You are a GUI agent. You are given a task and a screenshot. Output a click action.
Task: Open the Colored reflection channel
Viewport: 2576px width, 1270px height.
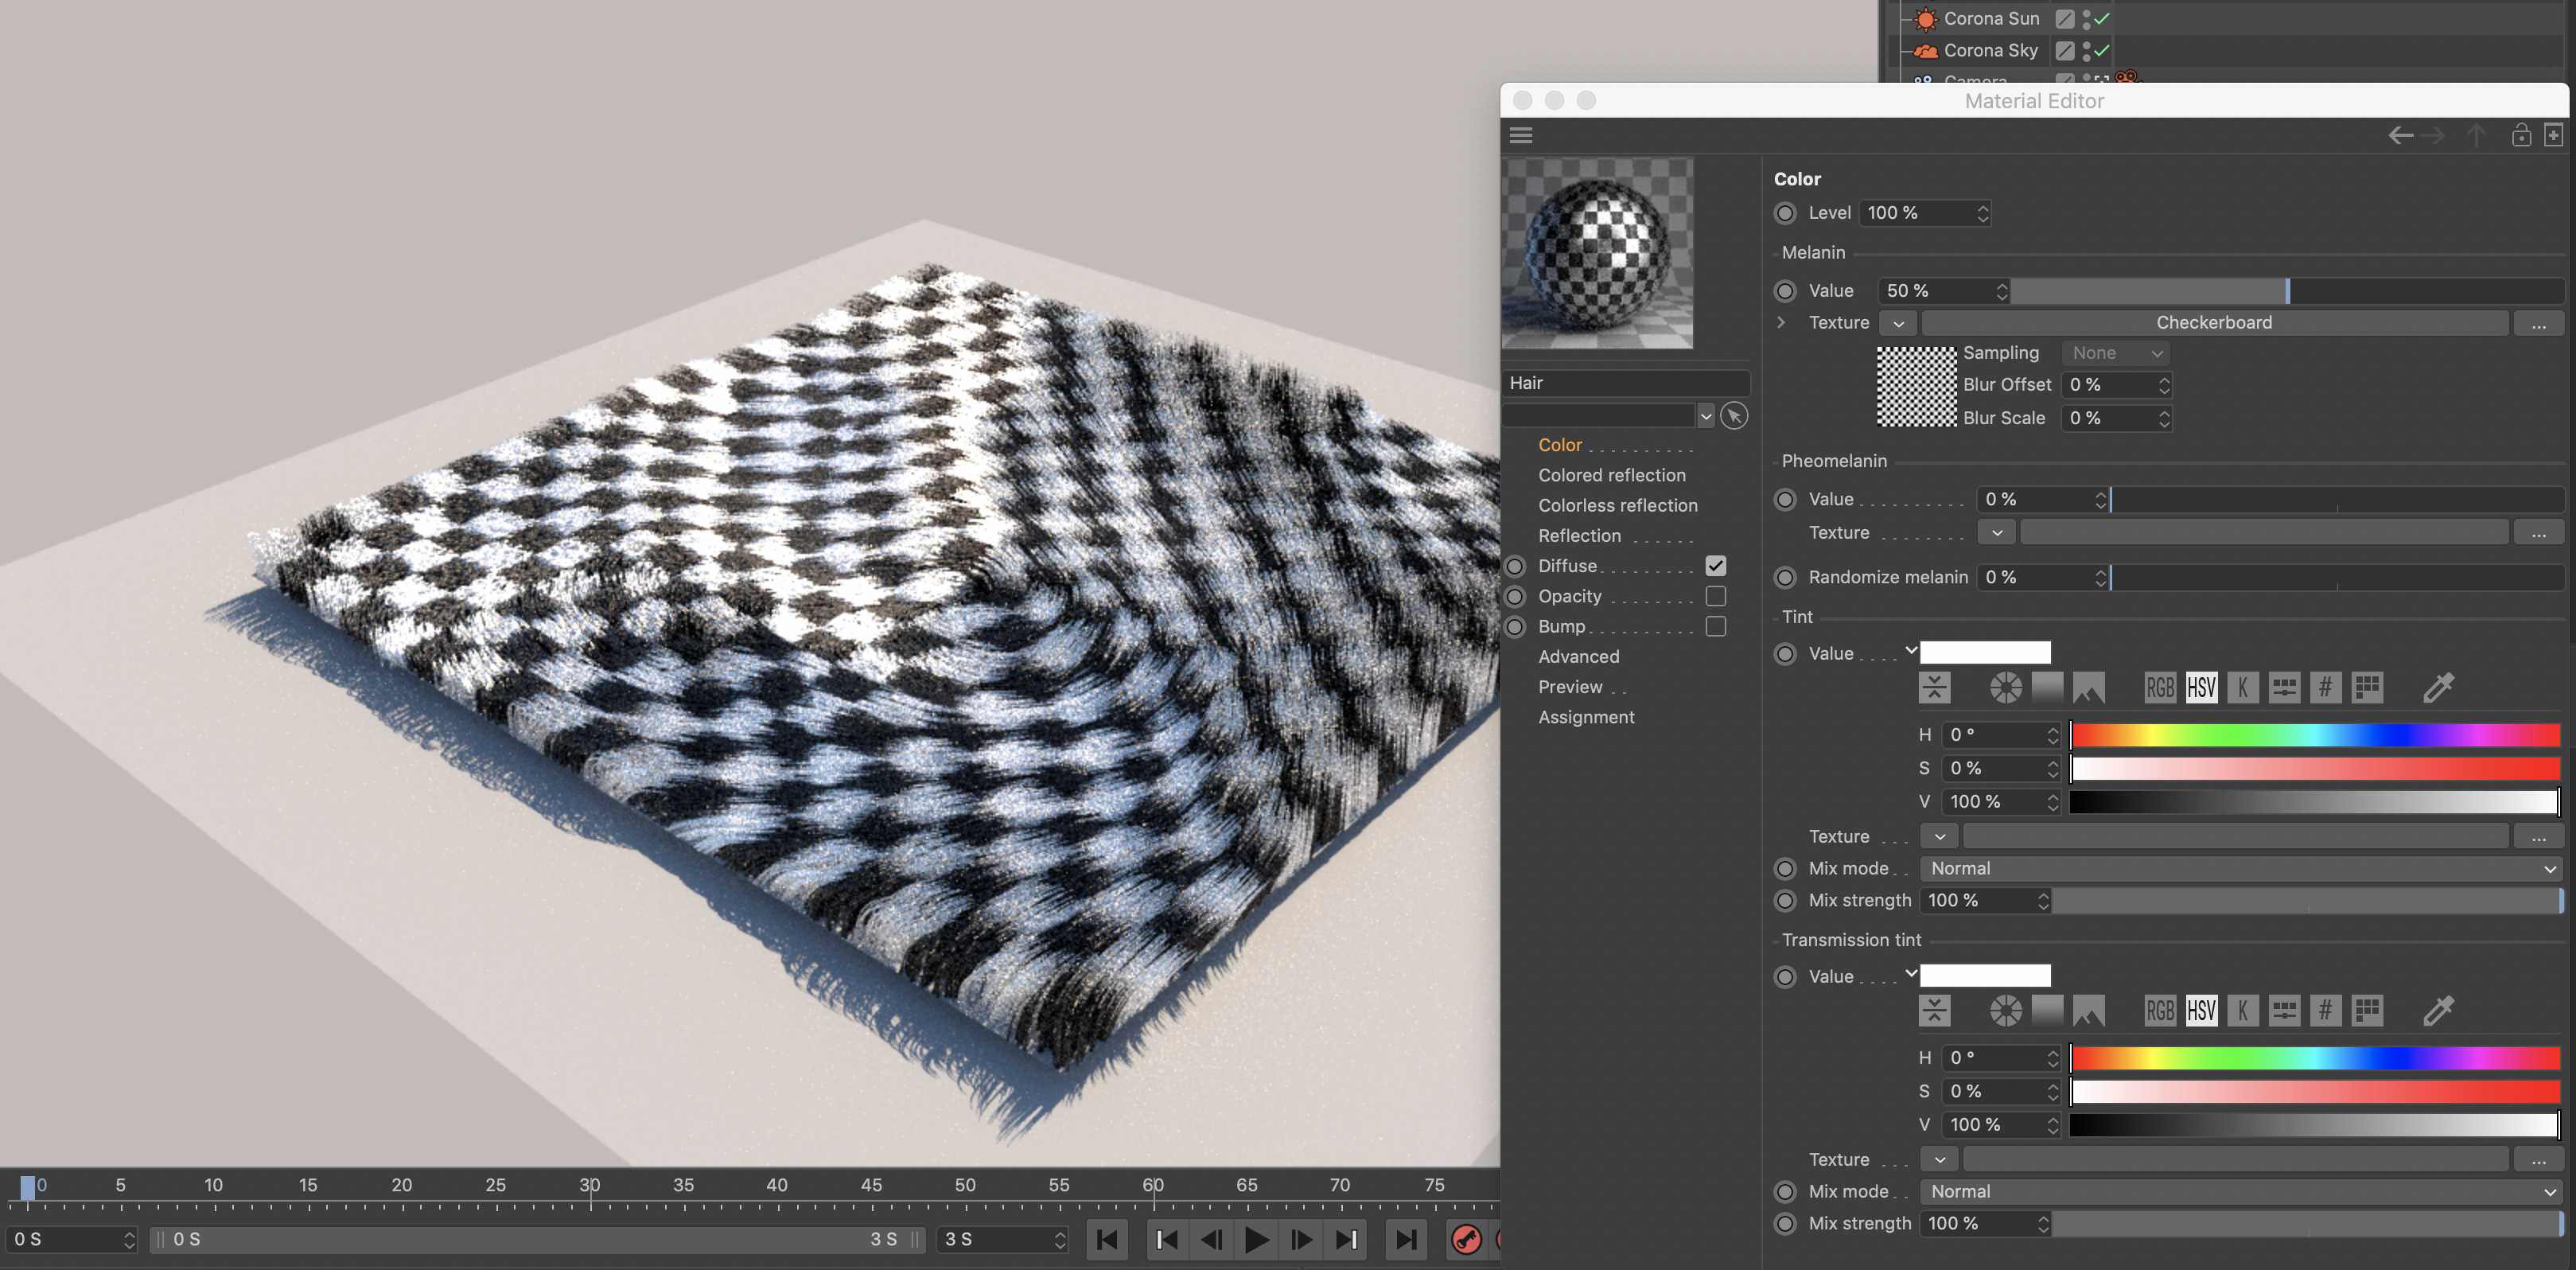pos(1611,475)
